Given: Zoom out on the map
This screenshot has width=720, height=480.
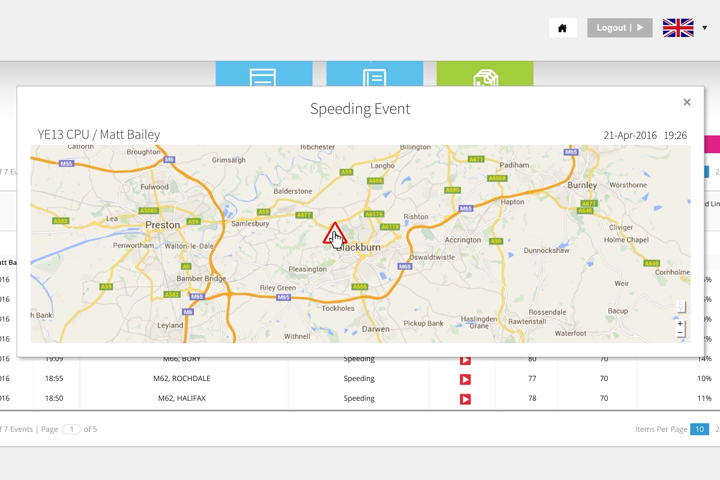Looking at the screenshot, I should (680, 334).
